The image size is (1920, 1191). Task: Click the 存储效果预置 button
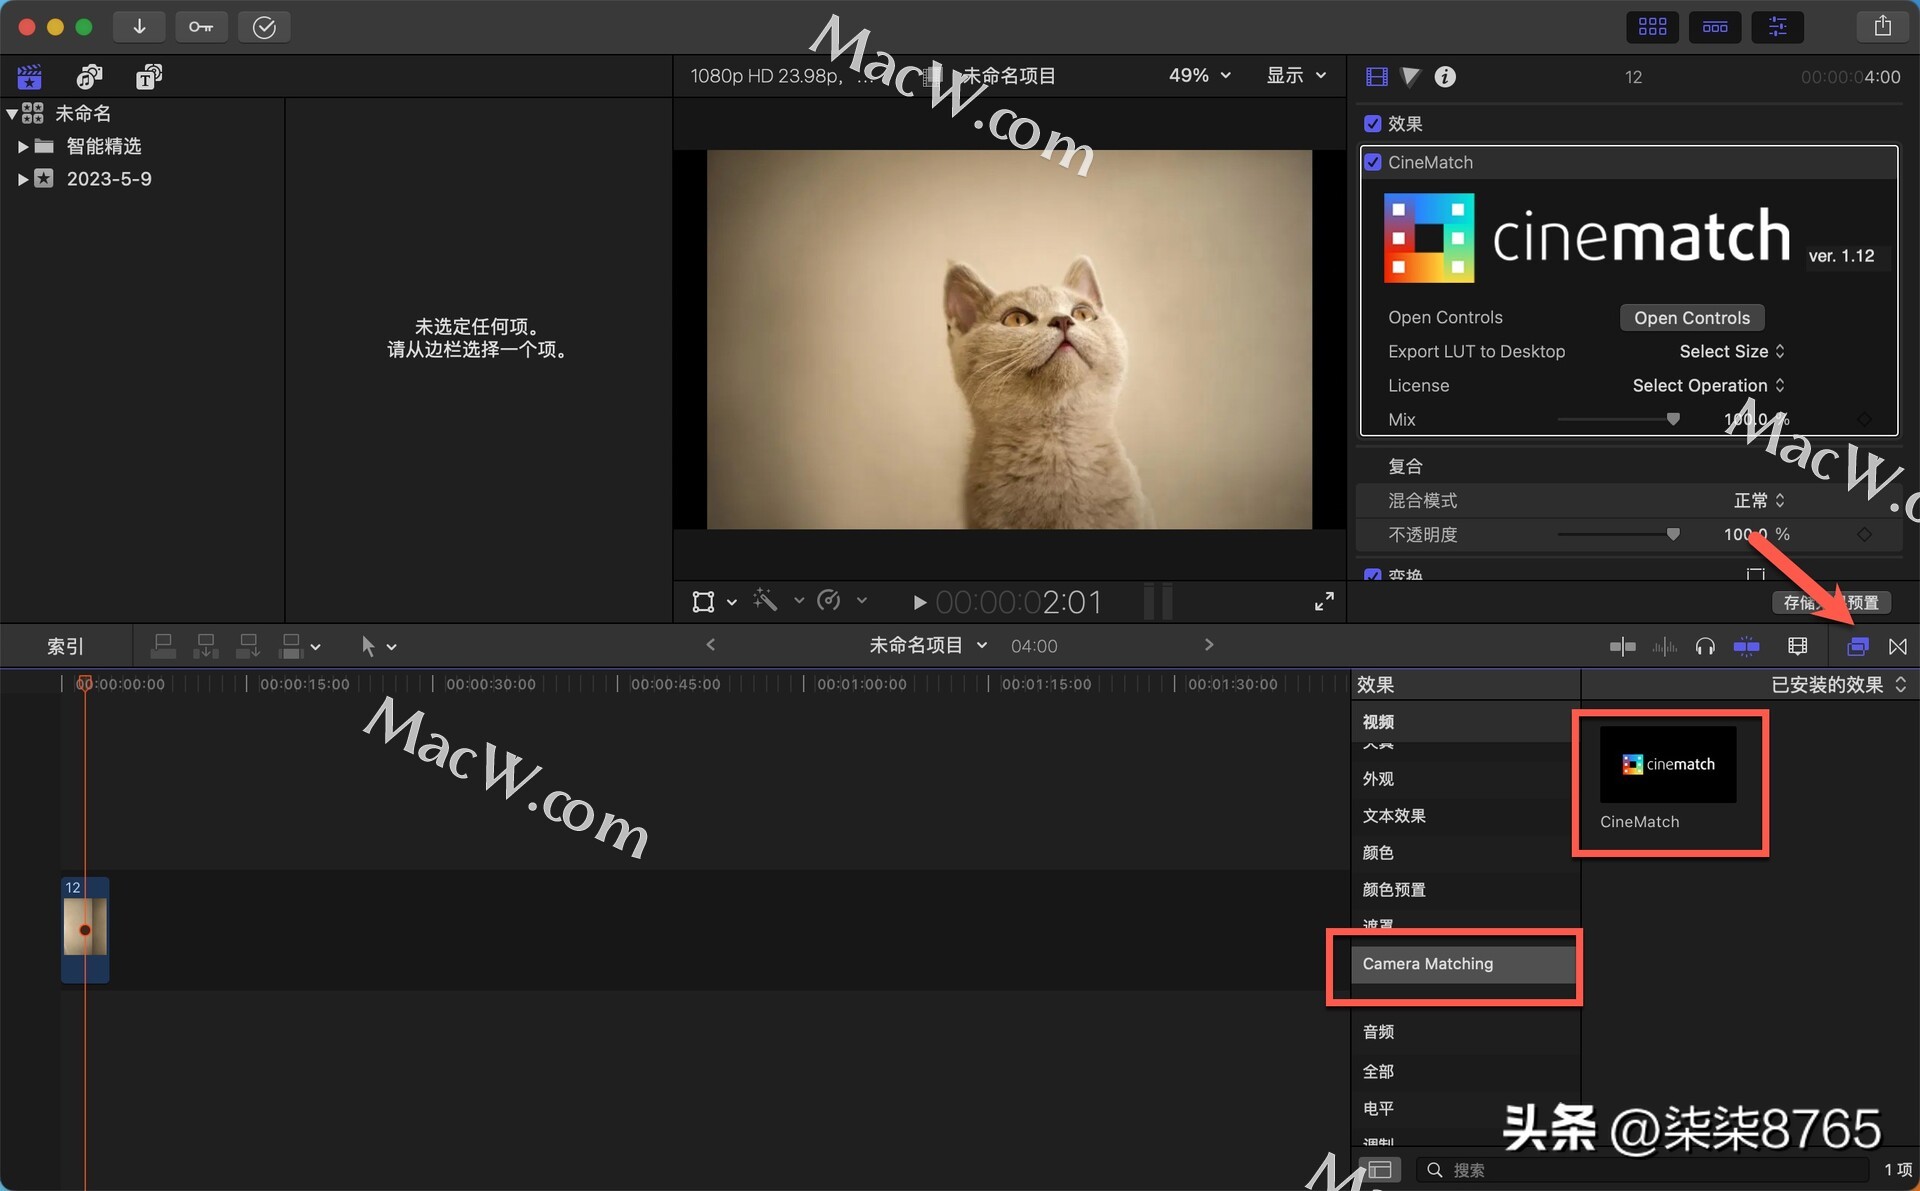1831,602
